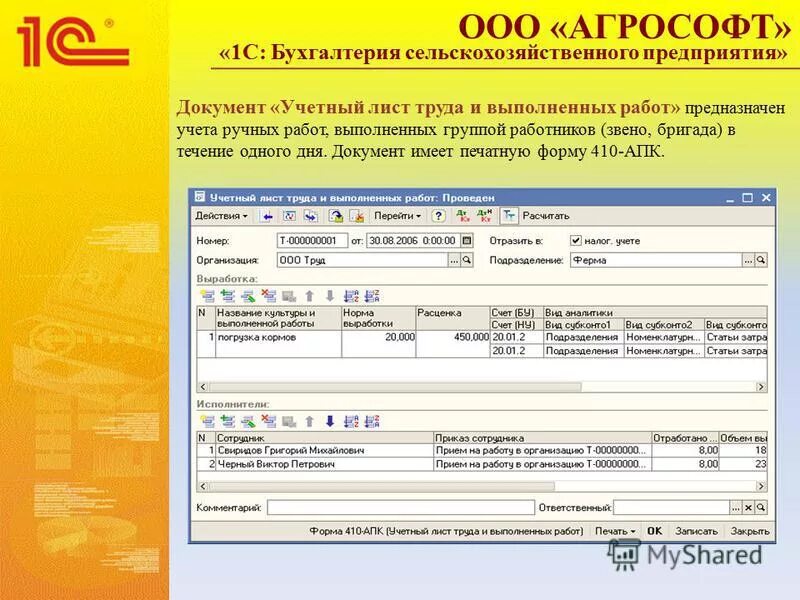The image size is (800, 600).
Task: Click the Дт/Кт postings icon on the toolbar
Action: click(x=461, y=213)
